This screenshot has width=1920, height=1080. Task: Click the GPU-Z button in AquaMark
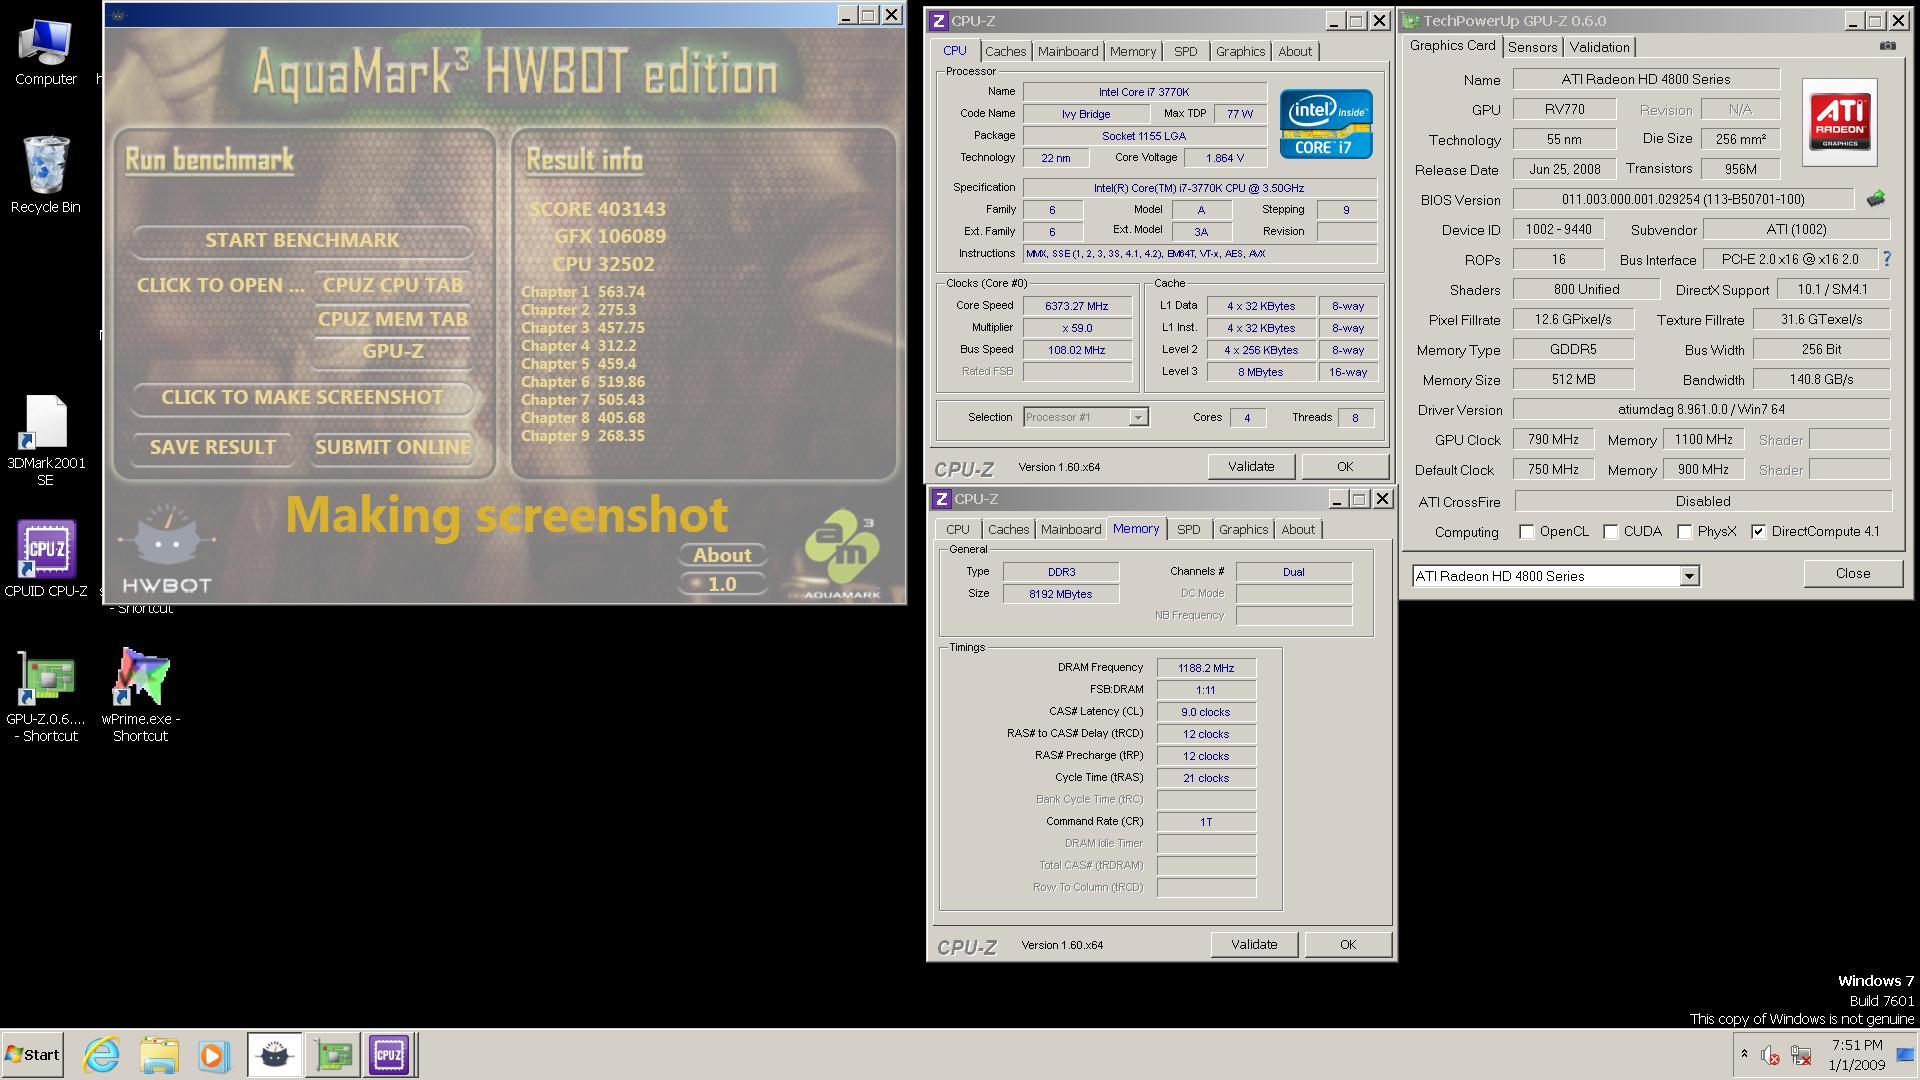(x=392, y=351)
